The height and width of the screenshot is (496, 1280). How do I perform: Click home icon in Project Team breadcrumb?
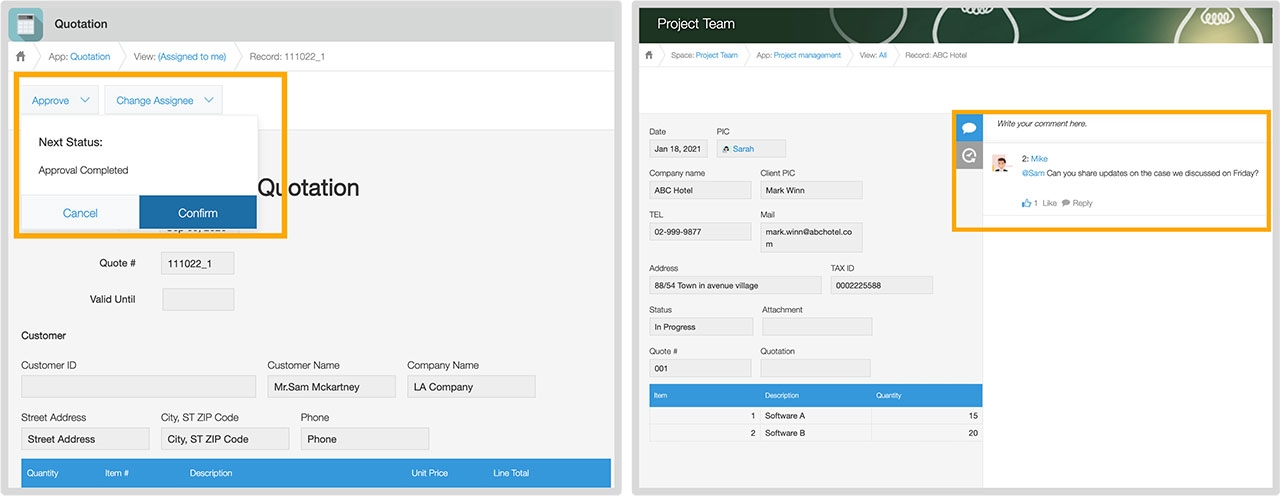(649, 55)
